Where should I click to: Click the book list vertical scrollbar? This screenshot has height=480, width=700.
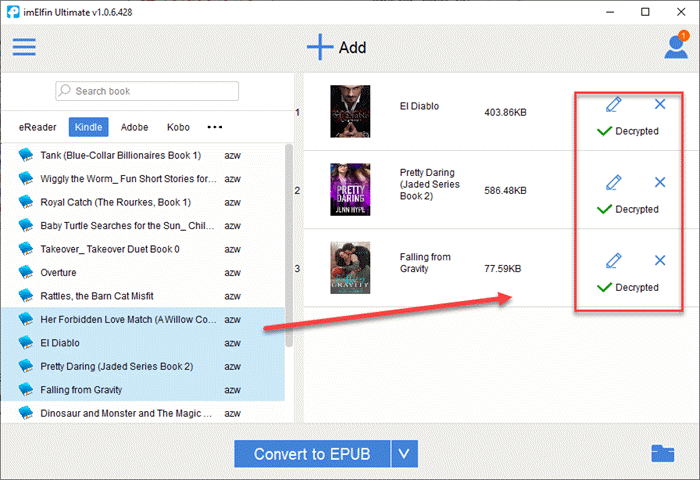(x=289, y=245)
